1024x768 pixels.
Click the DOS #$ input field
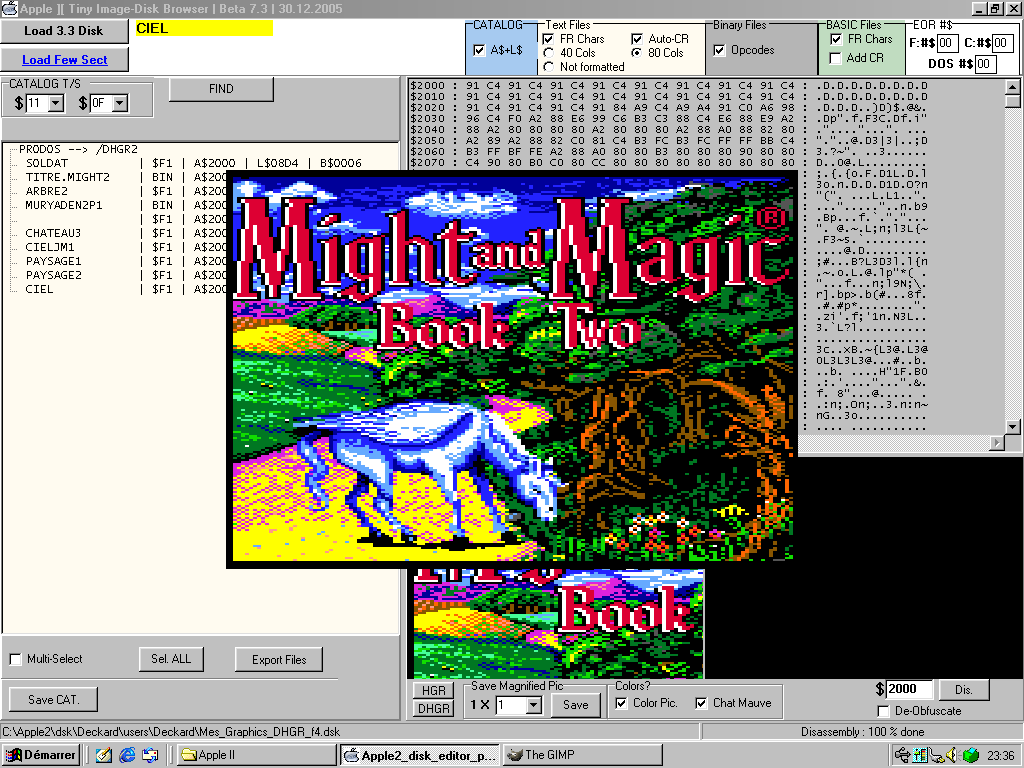(985, 64)
